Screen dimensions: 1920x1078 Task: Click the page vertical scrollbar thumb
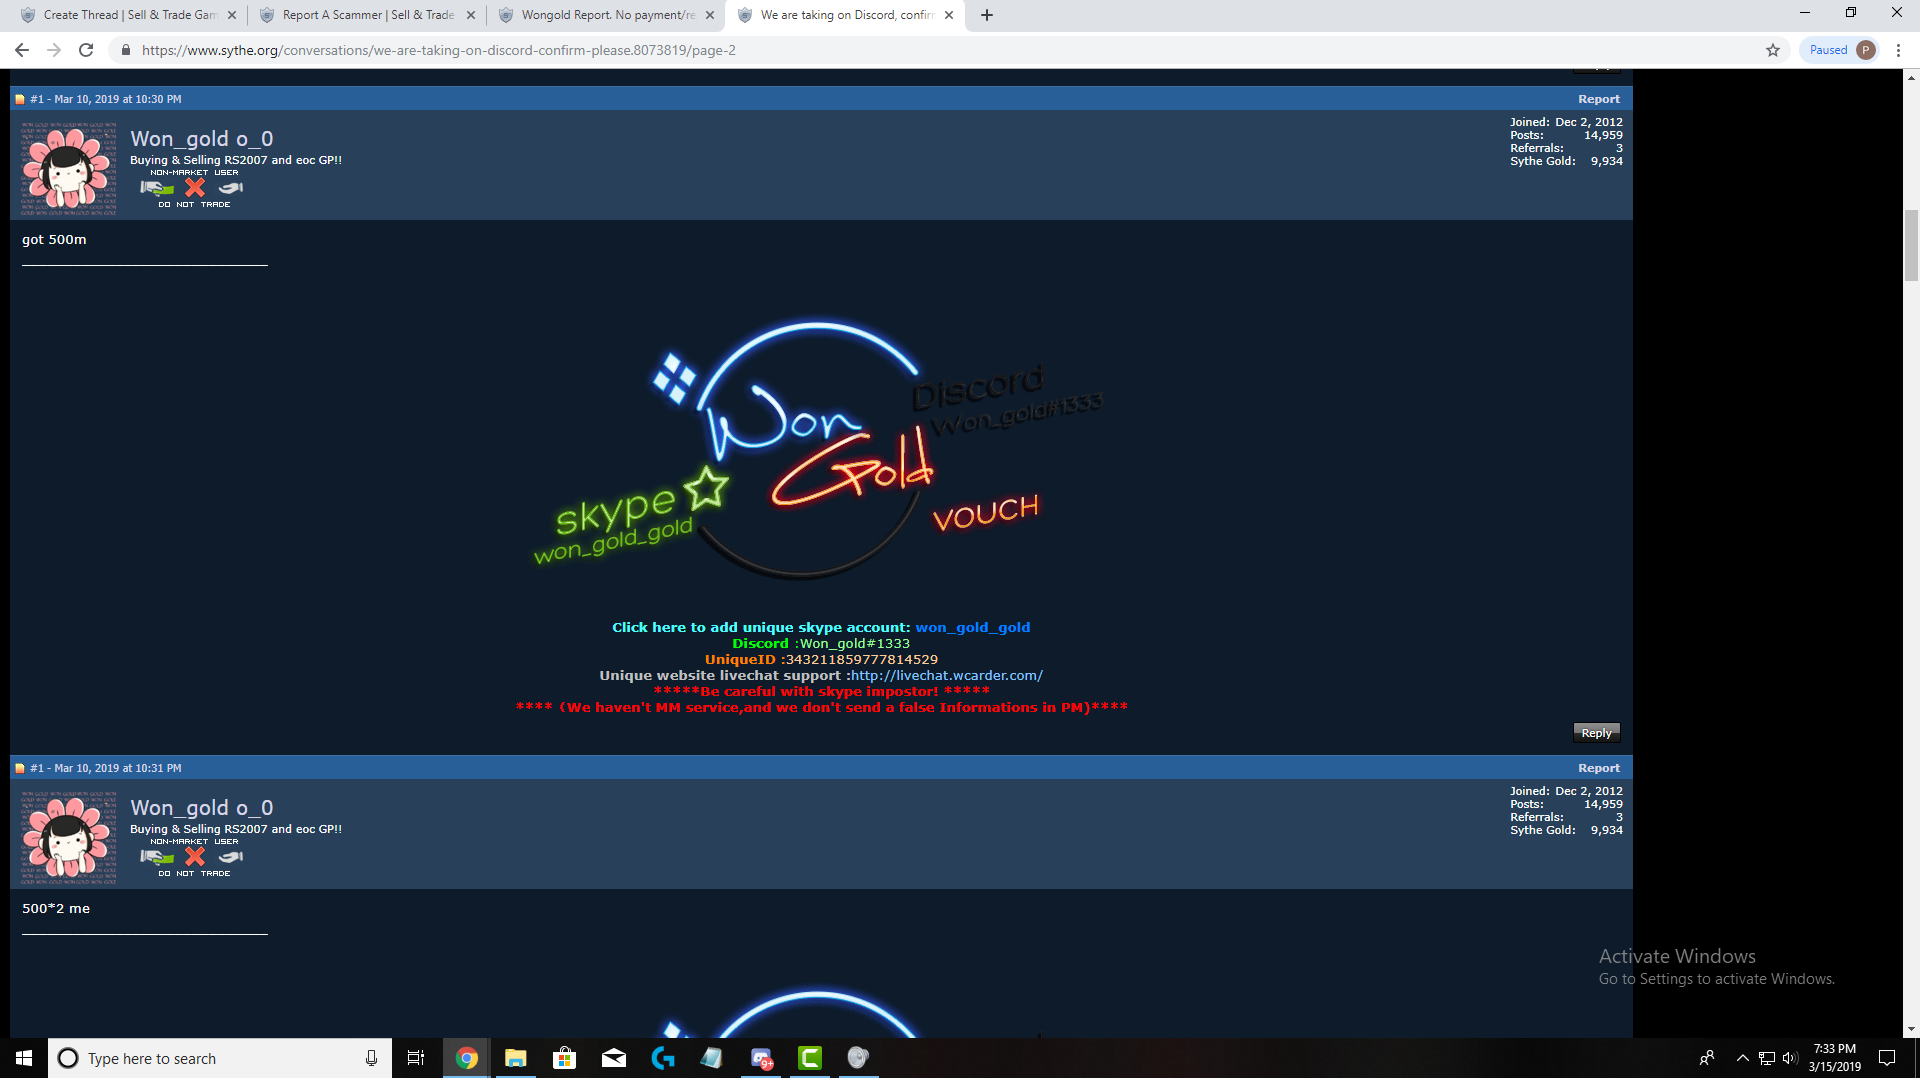[1911, 245]
